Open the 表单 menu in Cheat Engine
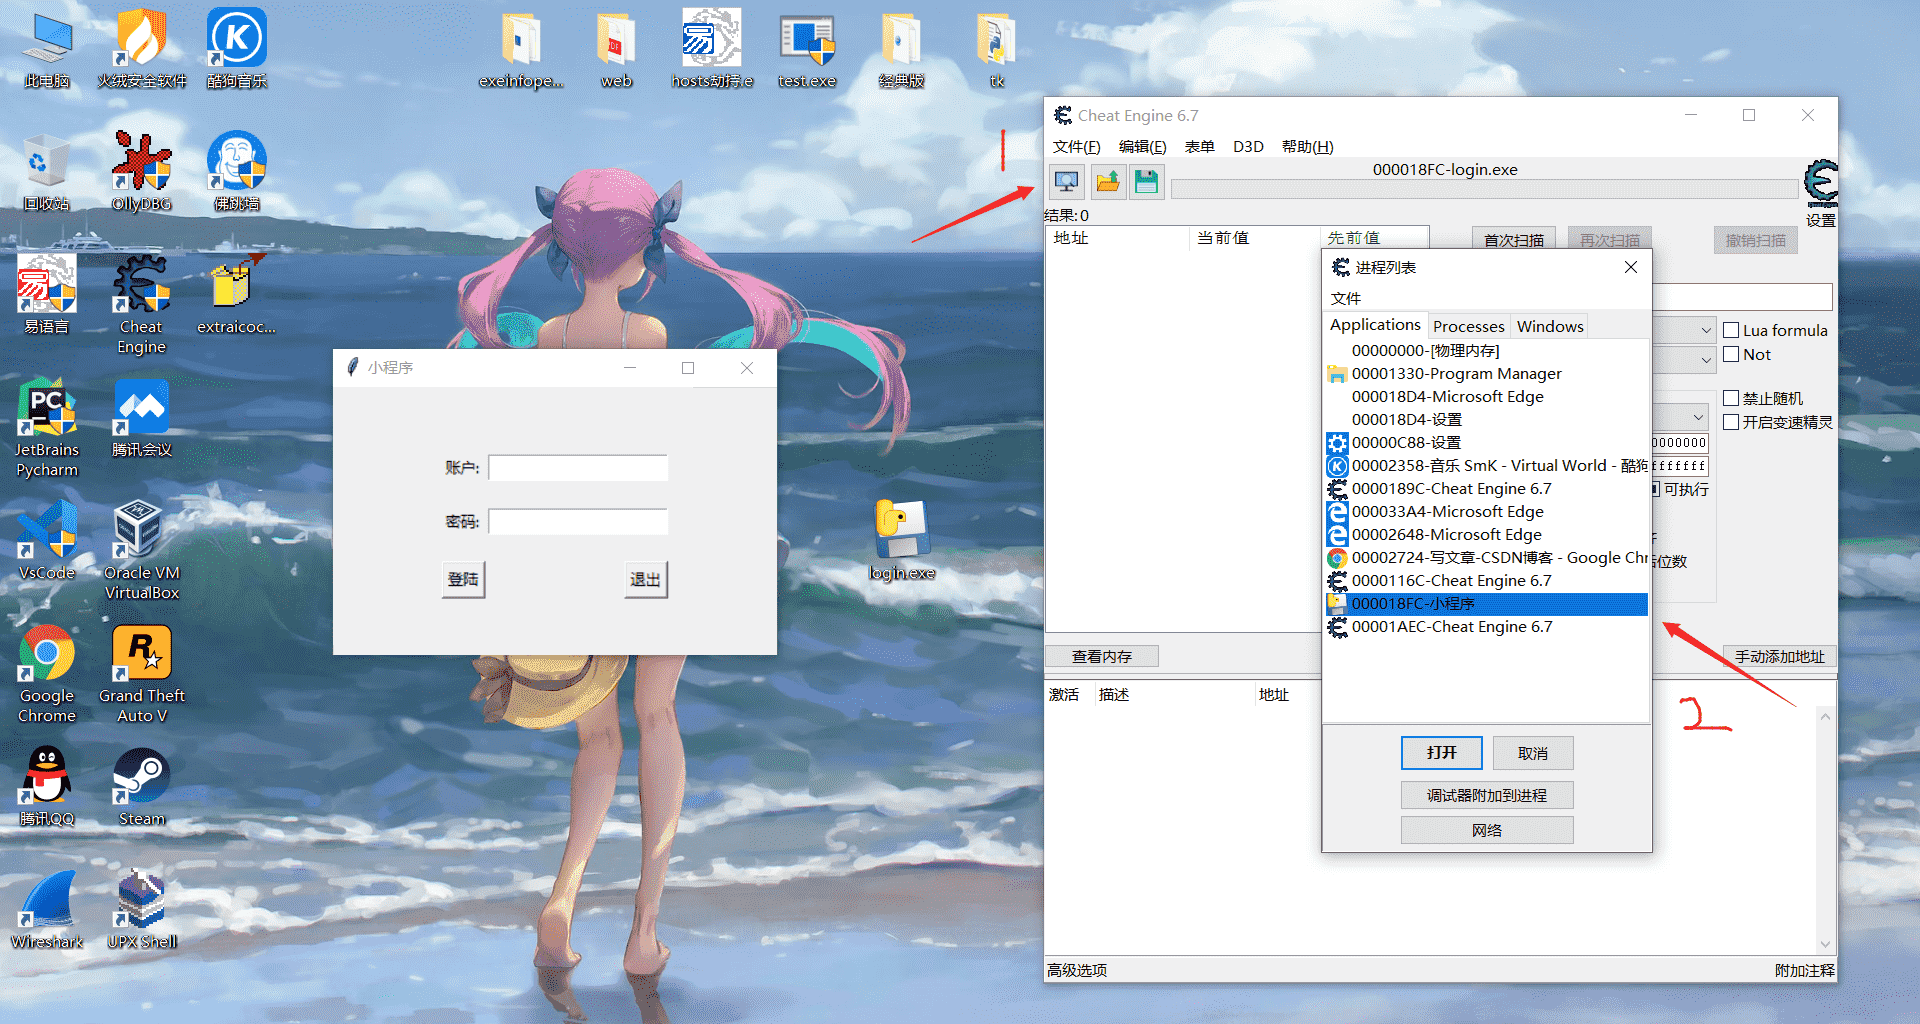 click(x=1199, y=146)
